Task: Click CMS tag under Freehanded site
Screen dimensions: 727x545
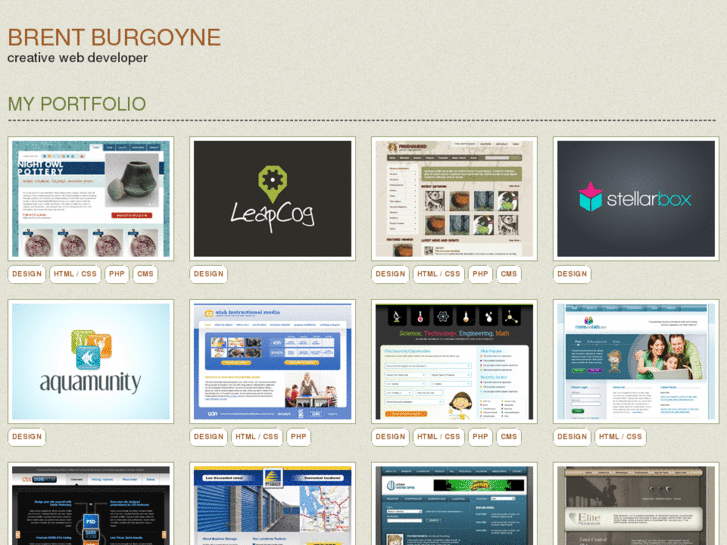Action: (509, 274)
